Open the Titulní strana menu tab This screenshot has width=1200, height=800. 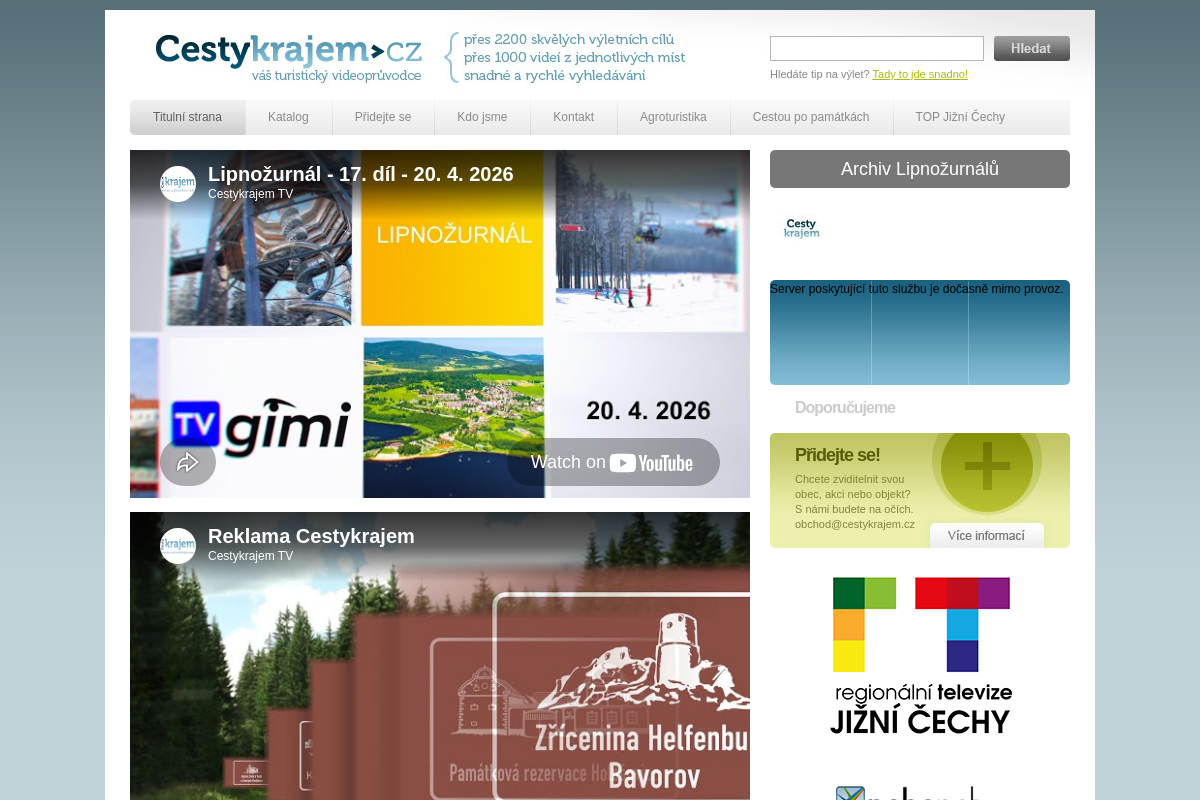click(187, 117)
